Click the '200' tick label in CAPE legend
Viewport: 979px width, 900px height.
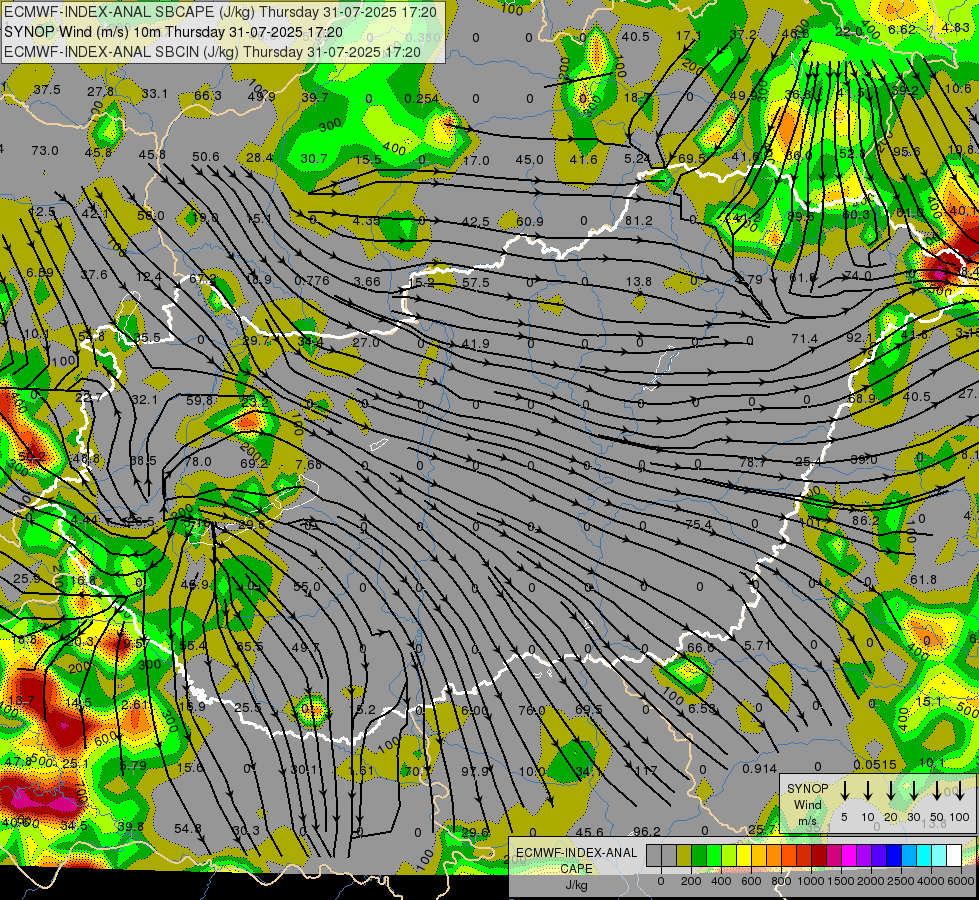691,881
